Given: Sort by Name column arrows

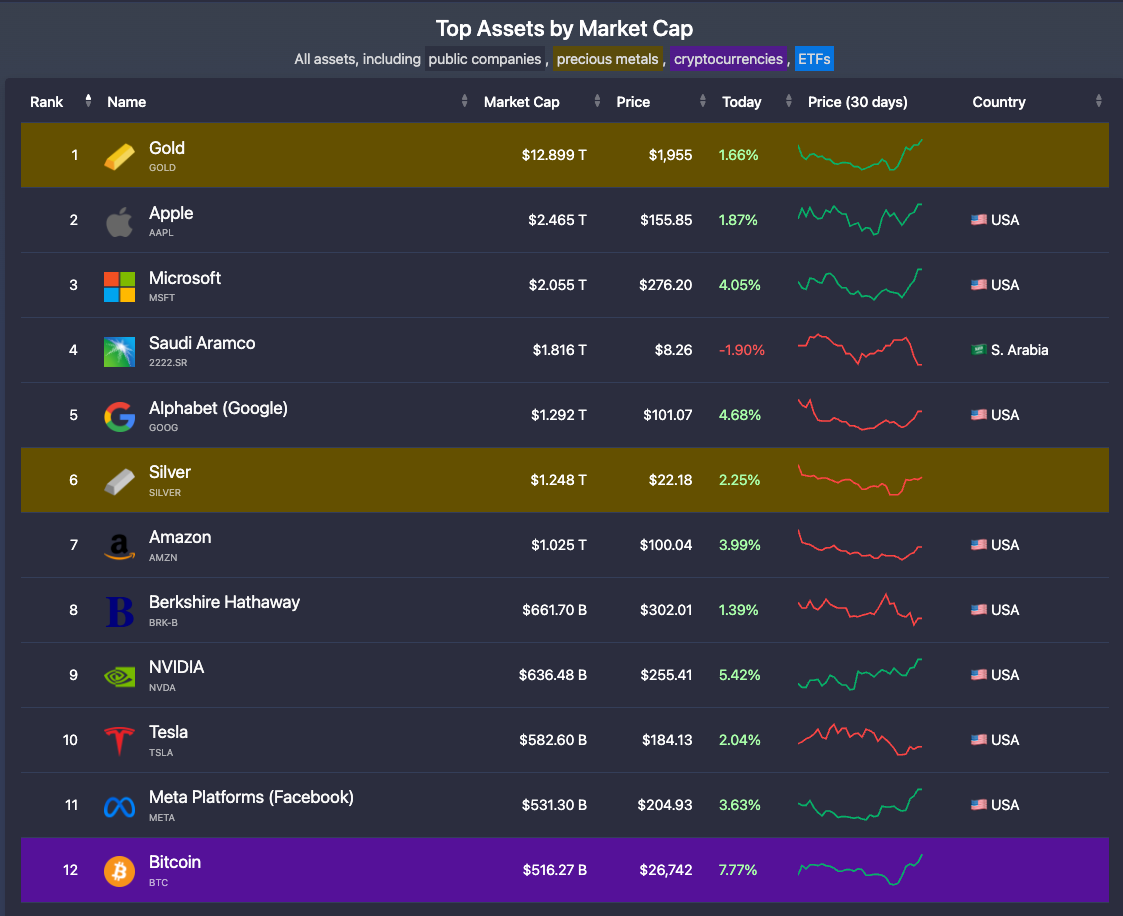Looking at the screenshot, I should point(464,101).
